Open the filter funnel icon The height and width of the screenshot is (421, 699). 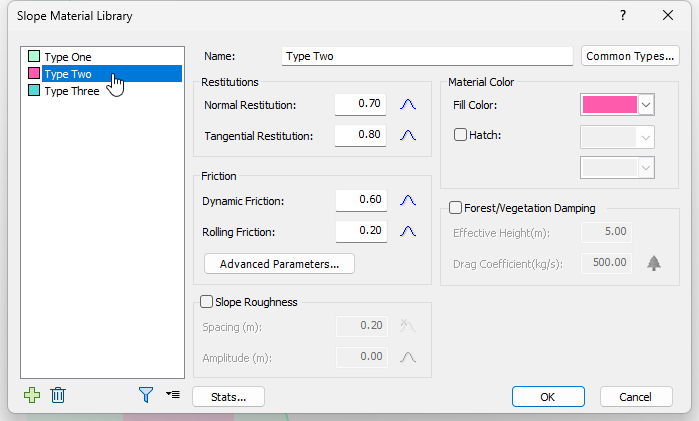[x=146, y=395]
